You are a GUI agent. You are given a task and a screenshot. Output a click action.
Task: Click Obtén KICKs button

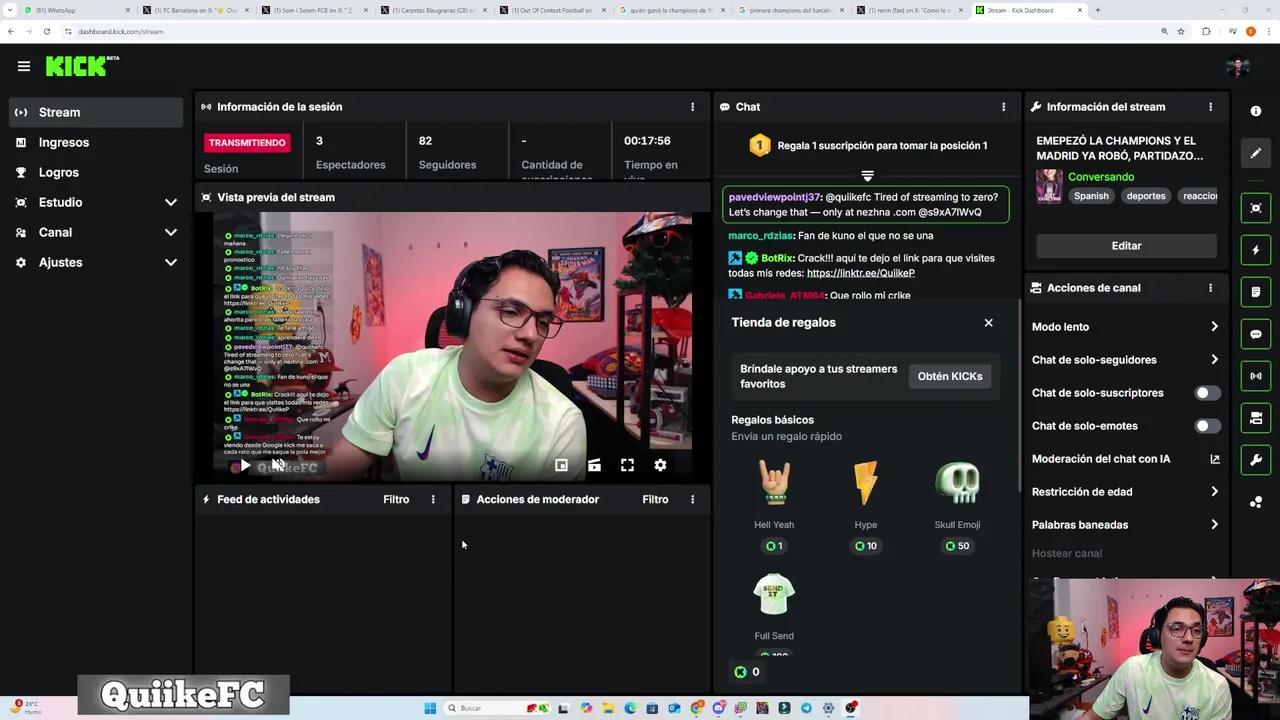click(x=950, y=376)
